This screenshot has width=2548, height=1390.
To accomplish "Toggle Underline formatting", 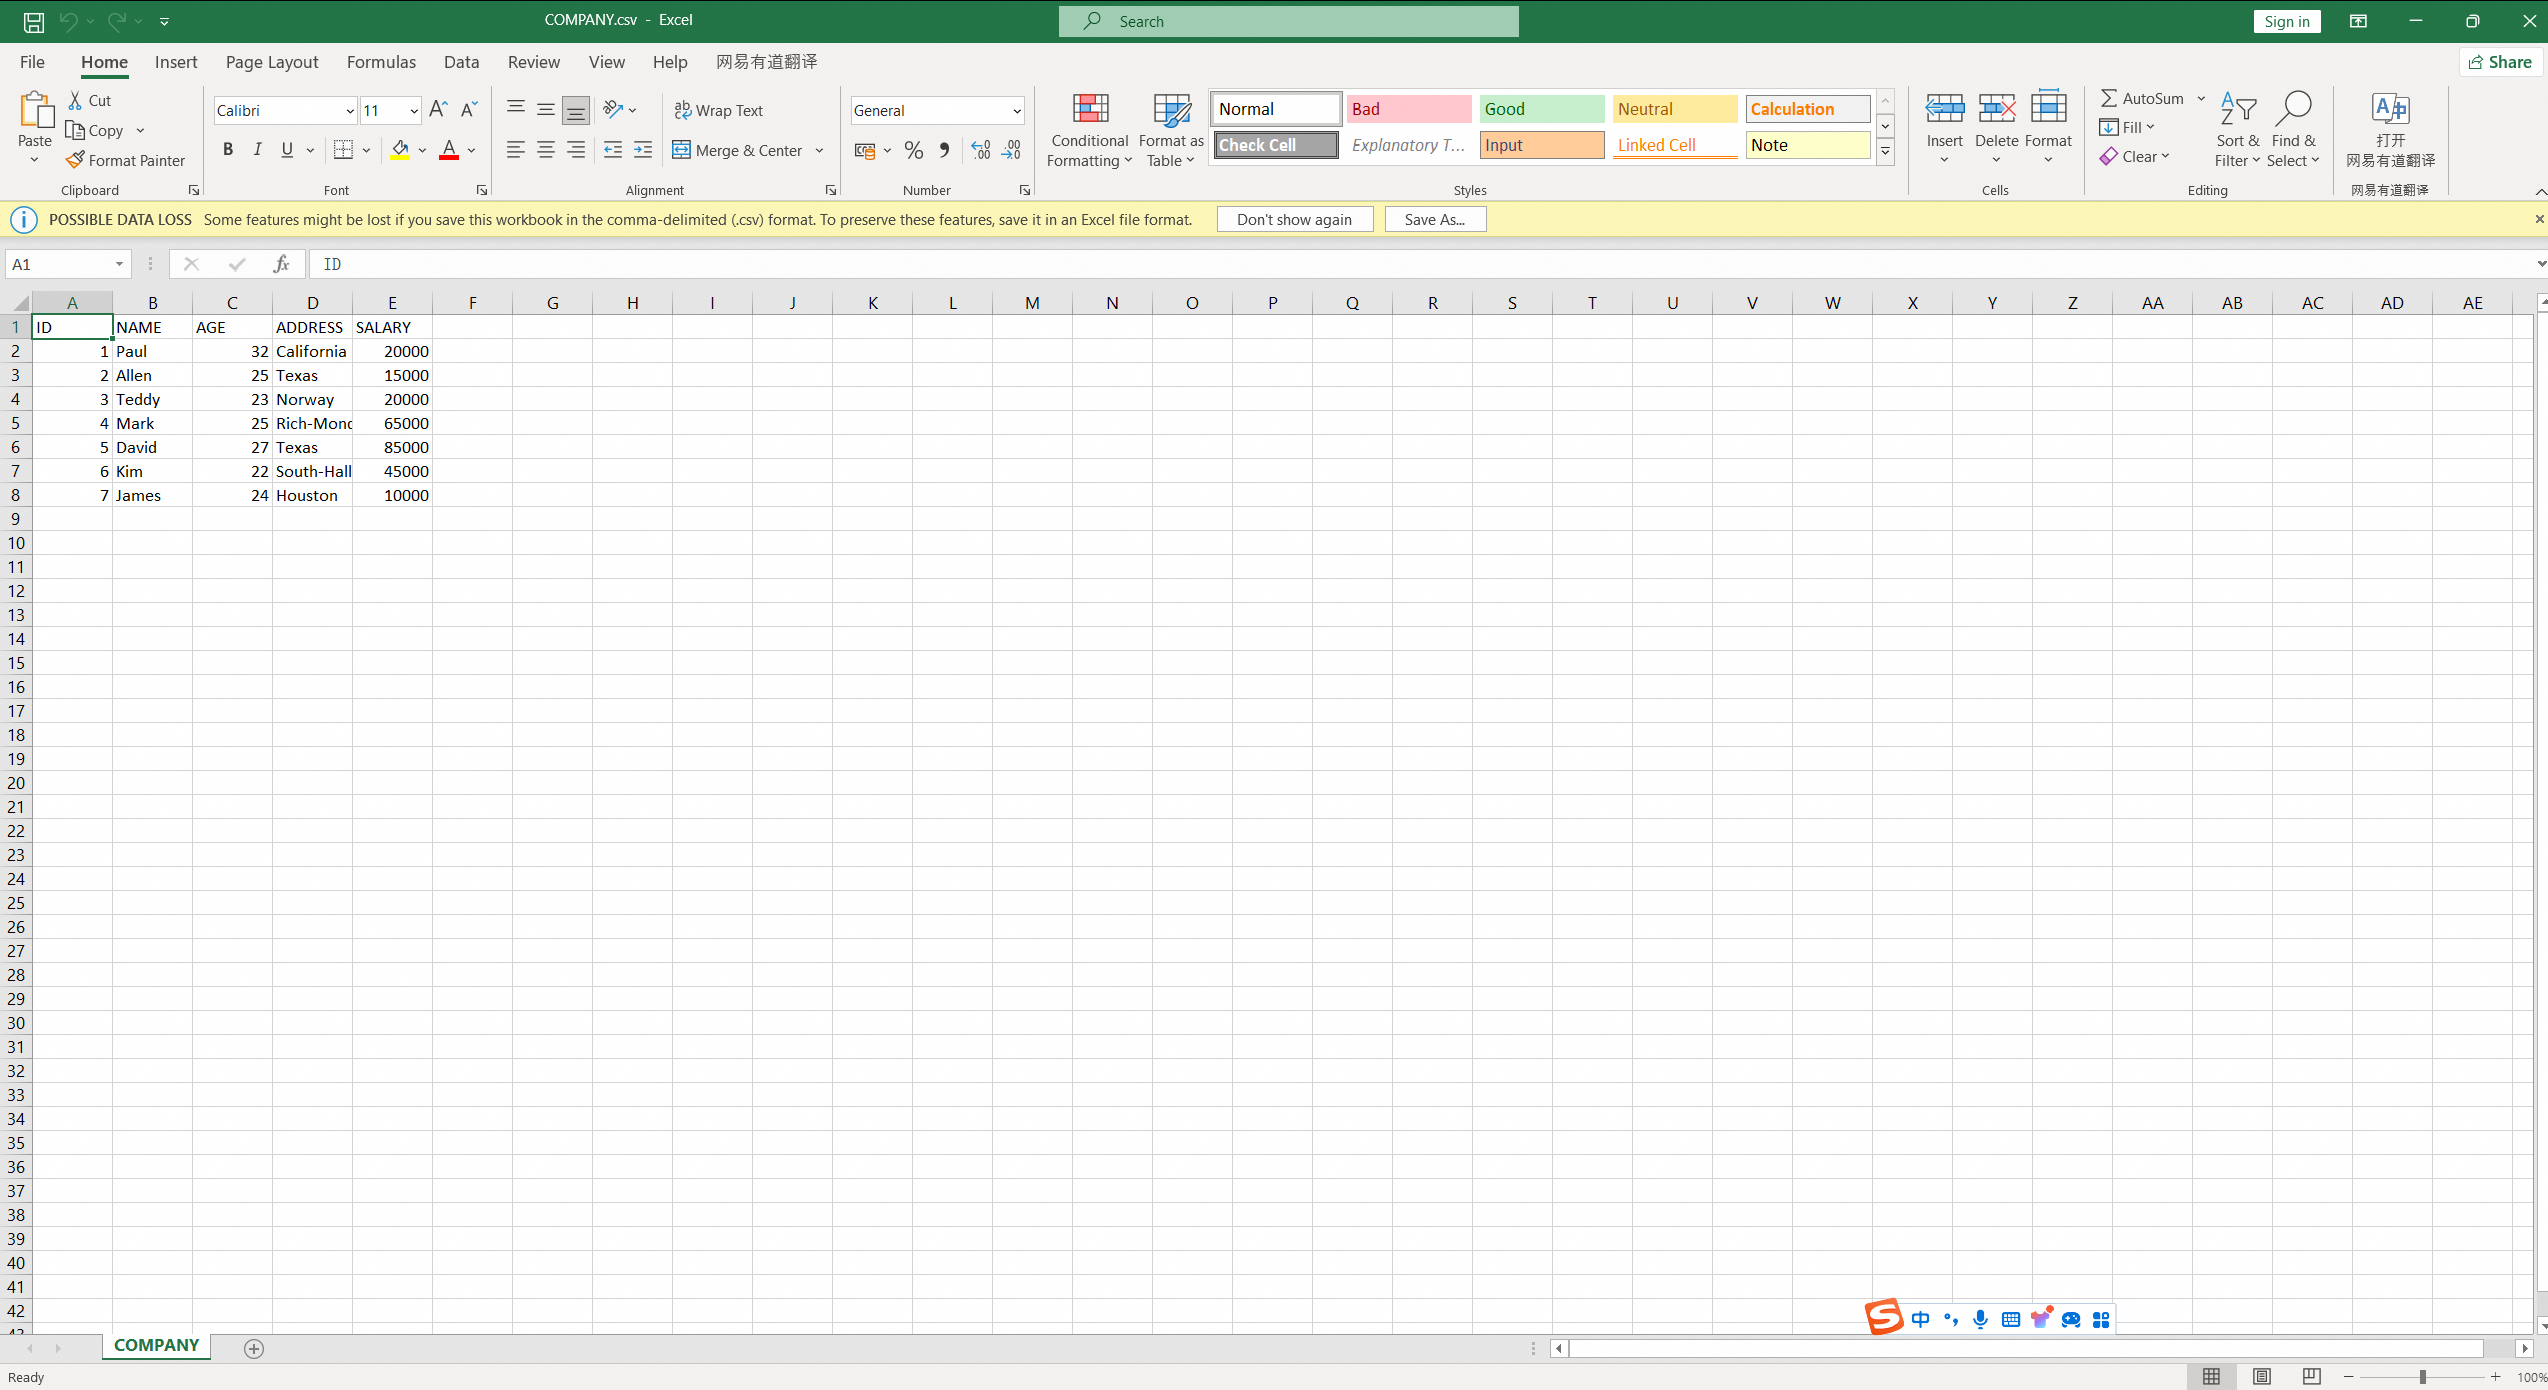I will coord(288,149).
